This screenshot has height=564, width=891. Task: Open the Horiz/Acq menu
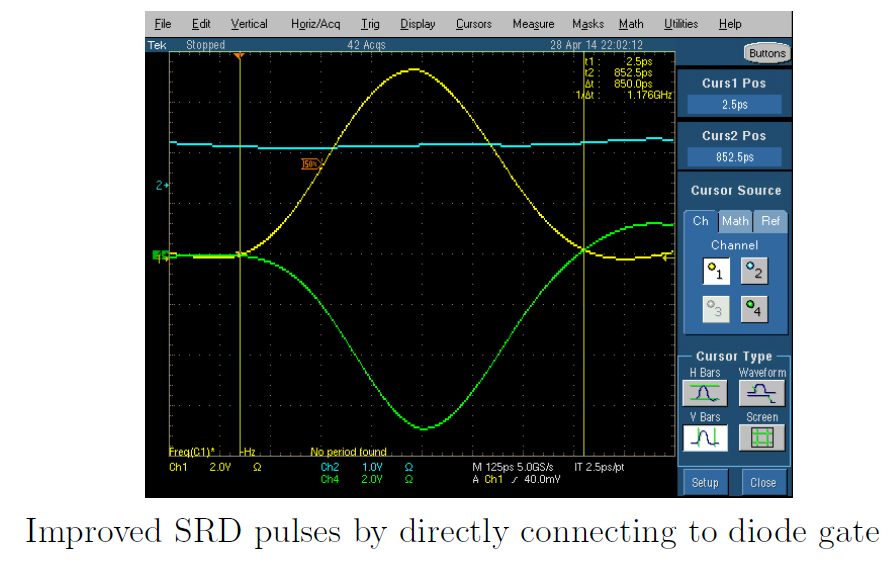pyautogui.click(x=315, y=24)
